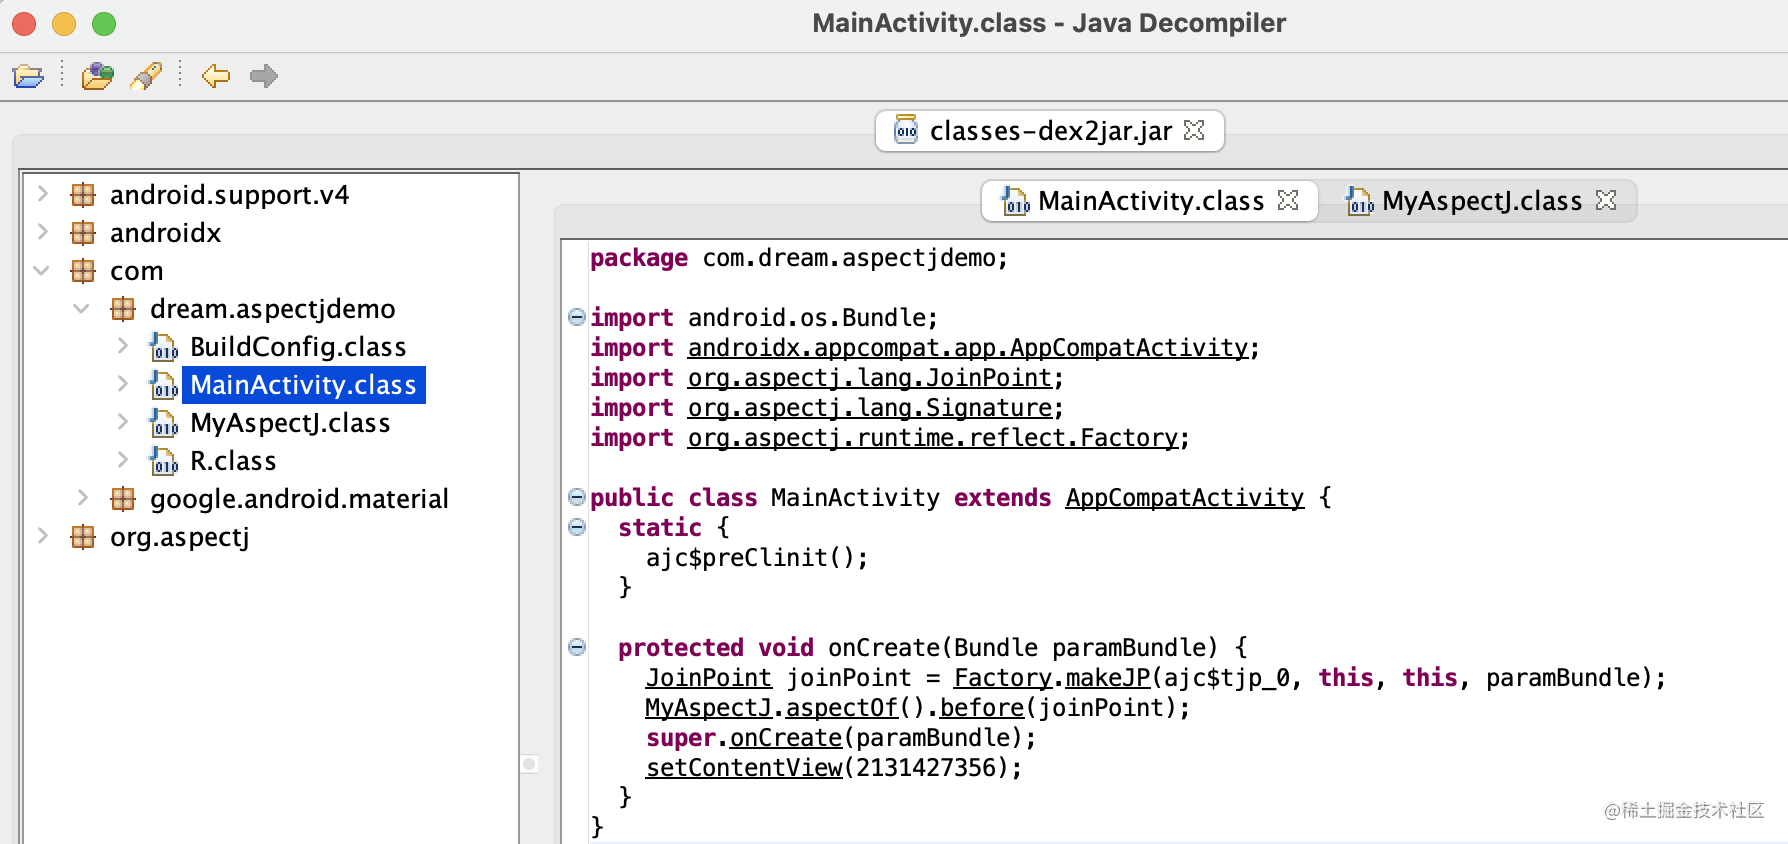Expand the org.aspectj package

[x=43, y=536]
